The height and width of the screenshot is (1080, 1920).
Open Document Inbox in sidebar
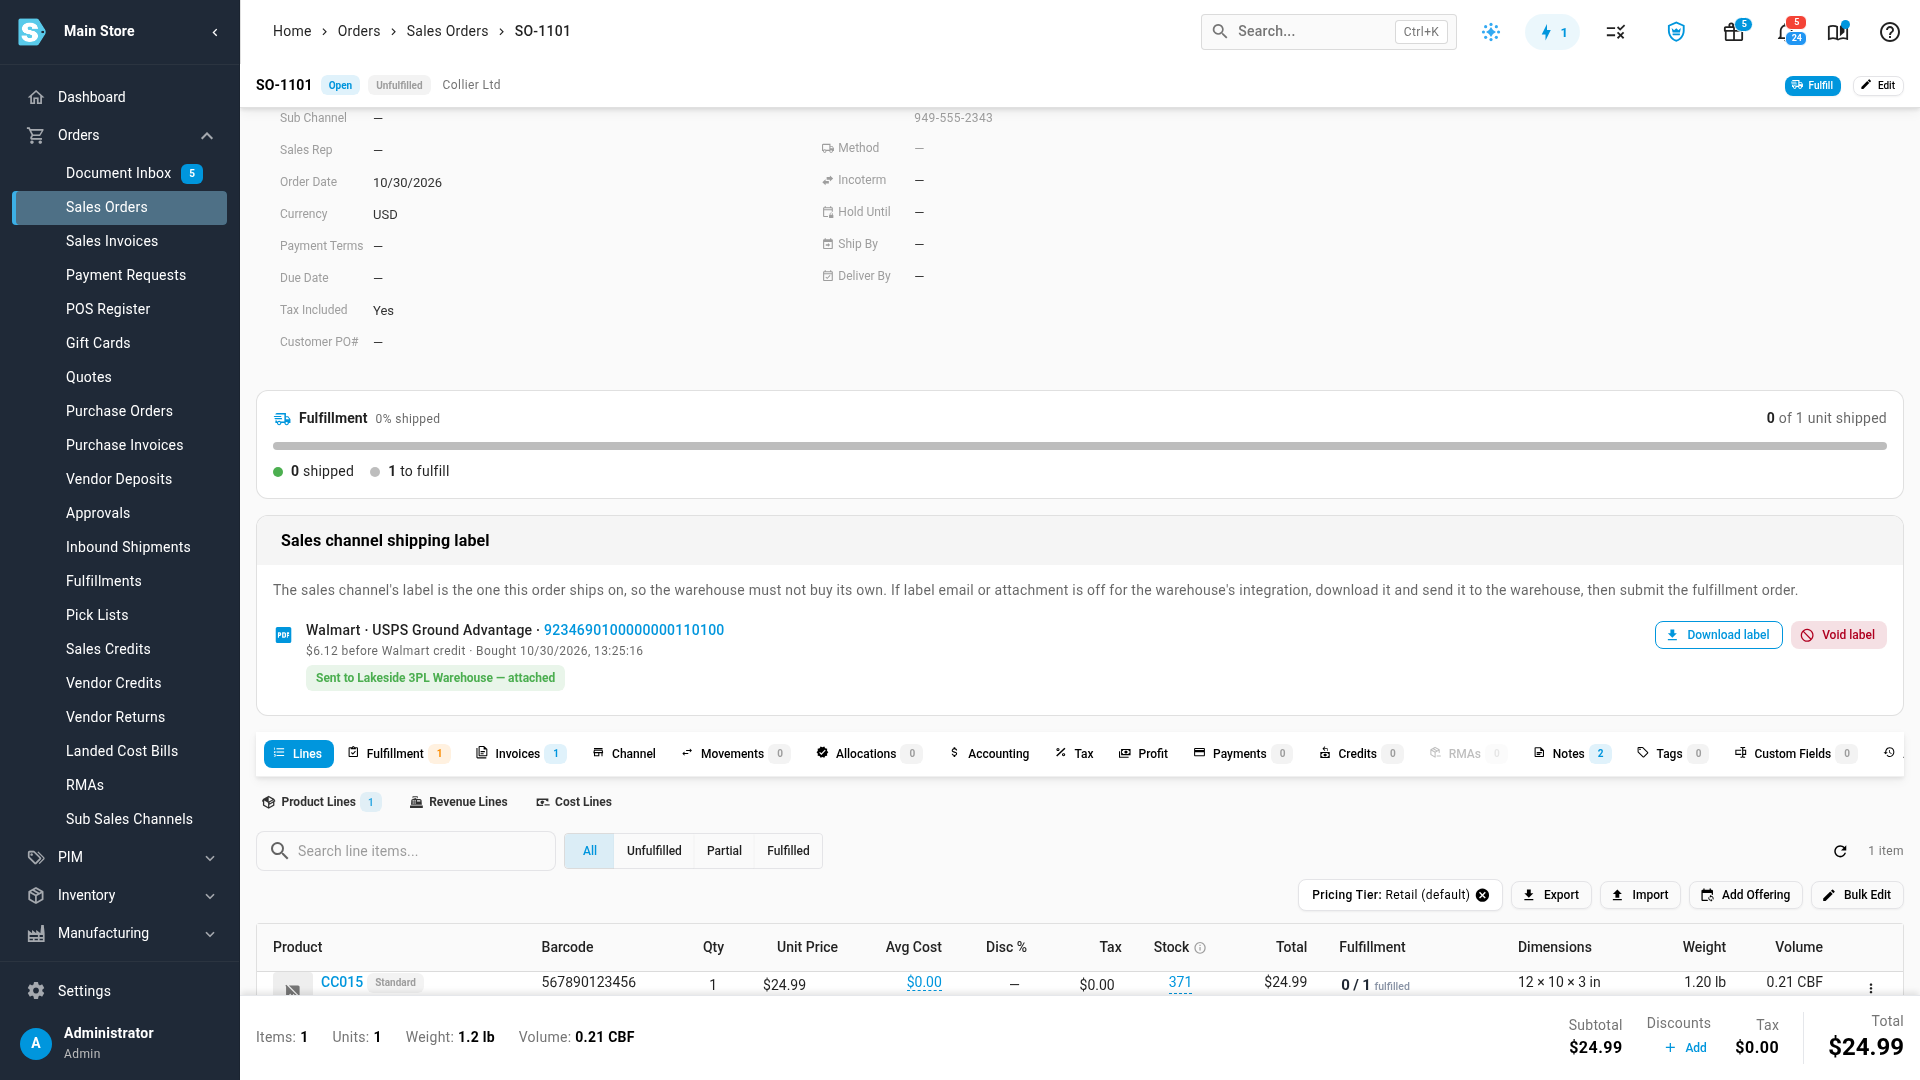[x=120, y=173]
